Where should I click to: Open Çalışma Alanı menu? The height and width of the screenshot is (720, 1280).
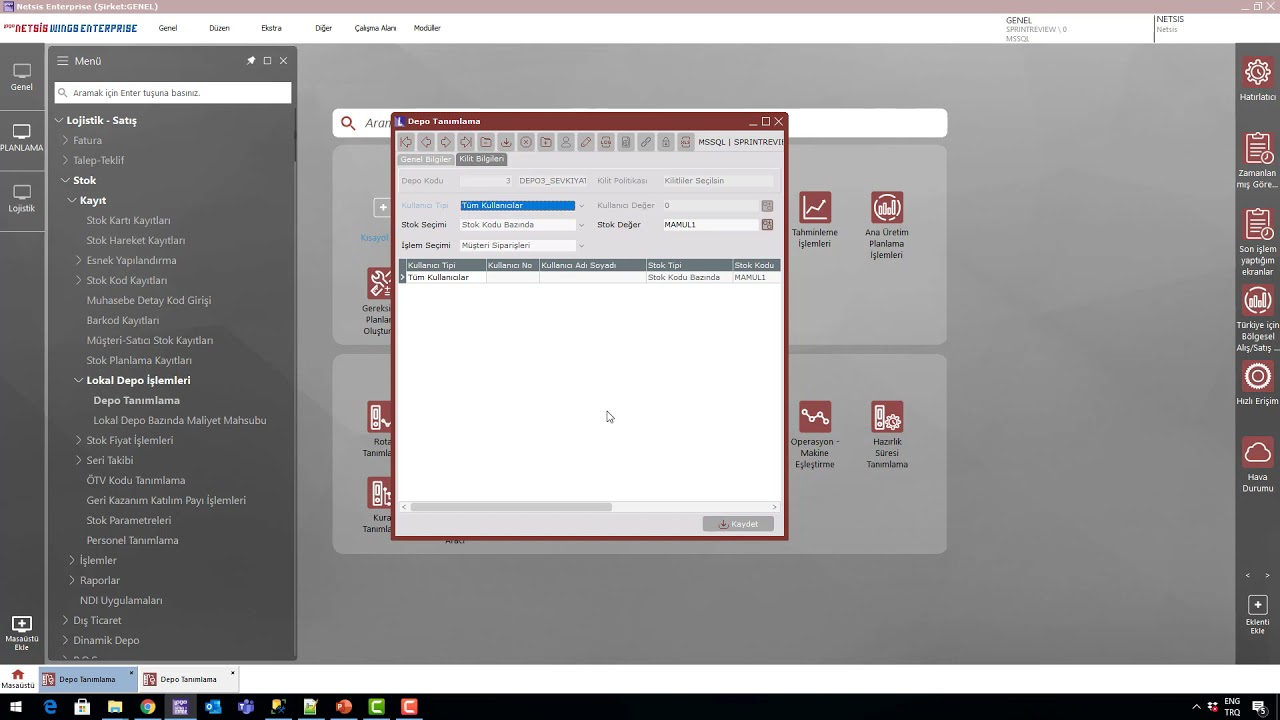[x=375, y=28]
